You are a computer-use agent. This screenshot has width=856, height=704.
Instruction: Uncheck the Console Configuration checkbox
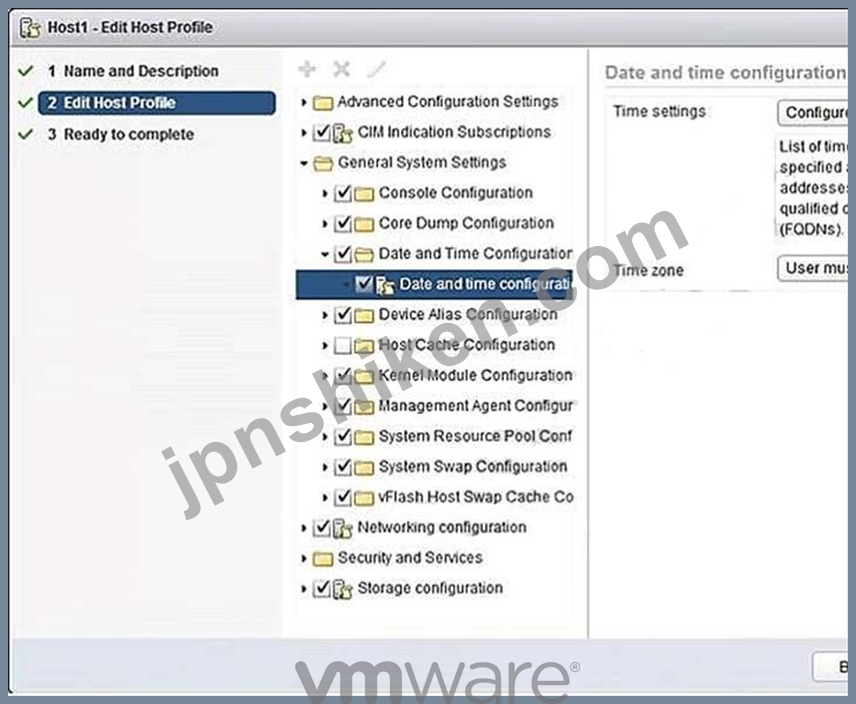pos(343,193)
